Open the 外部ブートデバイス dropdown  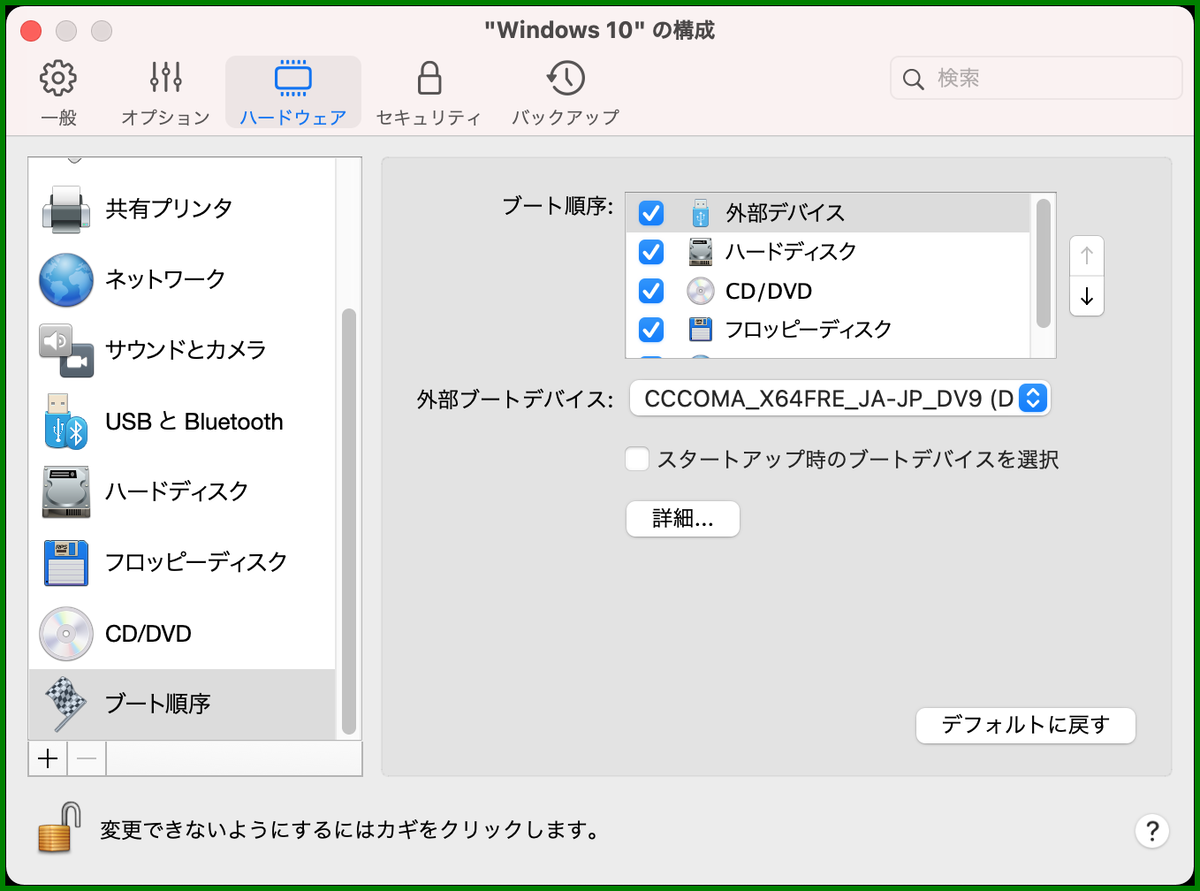click(x=840, y=399)
